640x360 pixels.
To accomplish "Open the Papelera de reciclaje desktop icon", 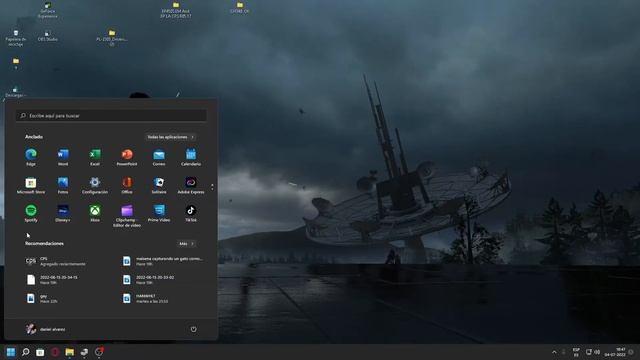I will (16, 38).
